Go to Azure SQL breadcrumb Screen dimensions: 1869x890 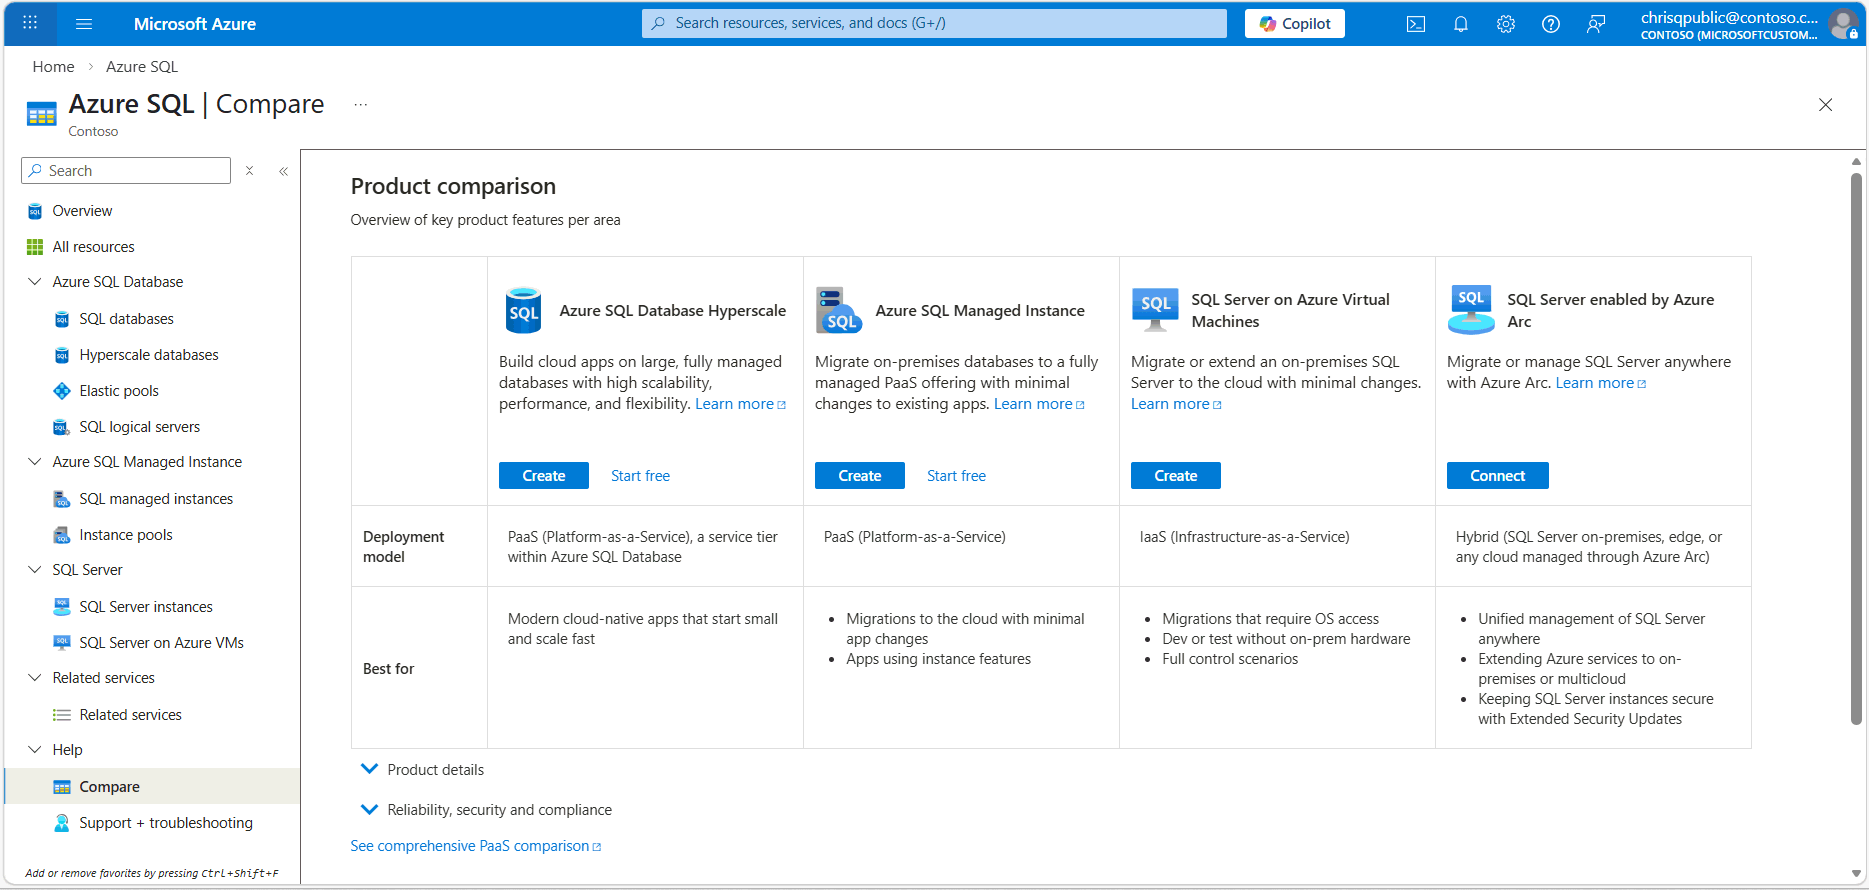point(142,67)
